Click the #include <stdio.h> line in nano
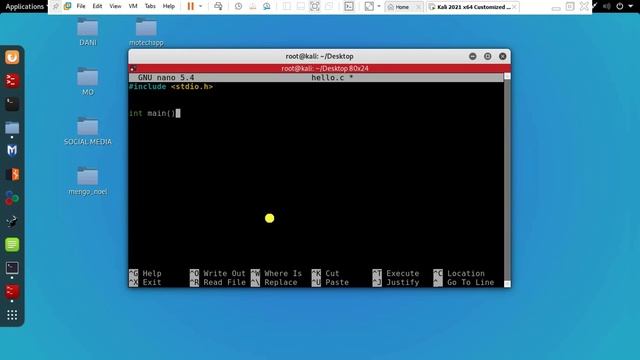Screen dimensions: 640x360 pos(171,87)
